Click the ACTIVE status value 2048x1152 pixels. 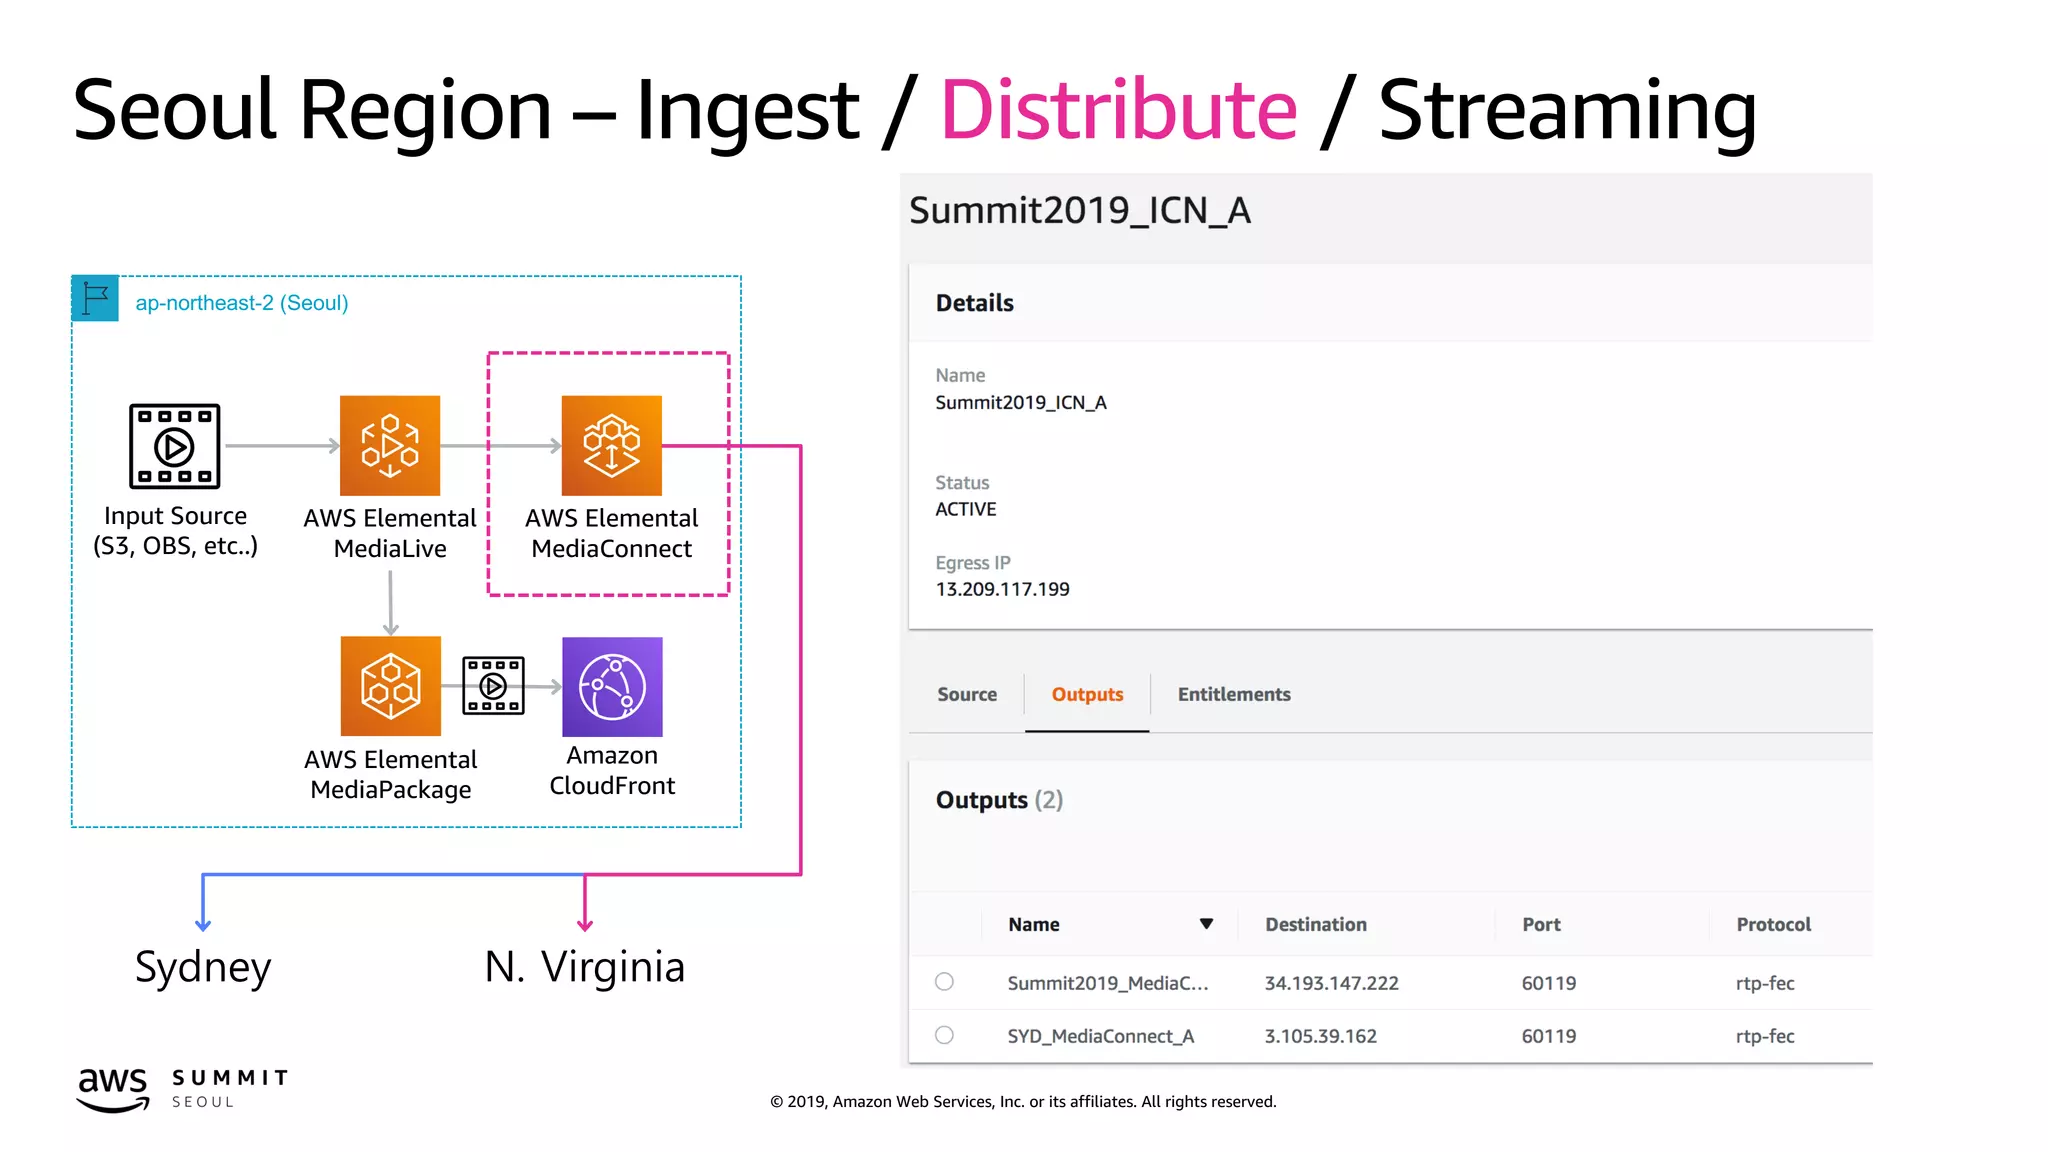pos(966,509)
